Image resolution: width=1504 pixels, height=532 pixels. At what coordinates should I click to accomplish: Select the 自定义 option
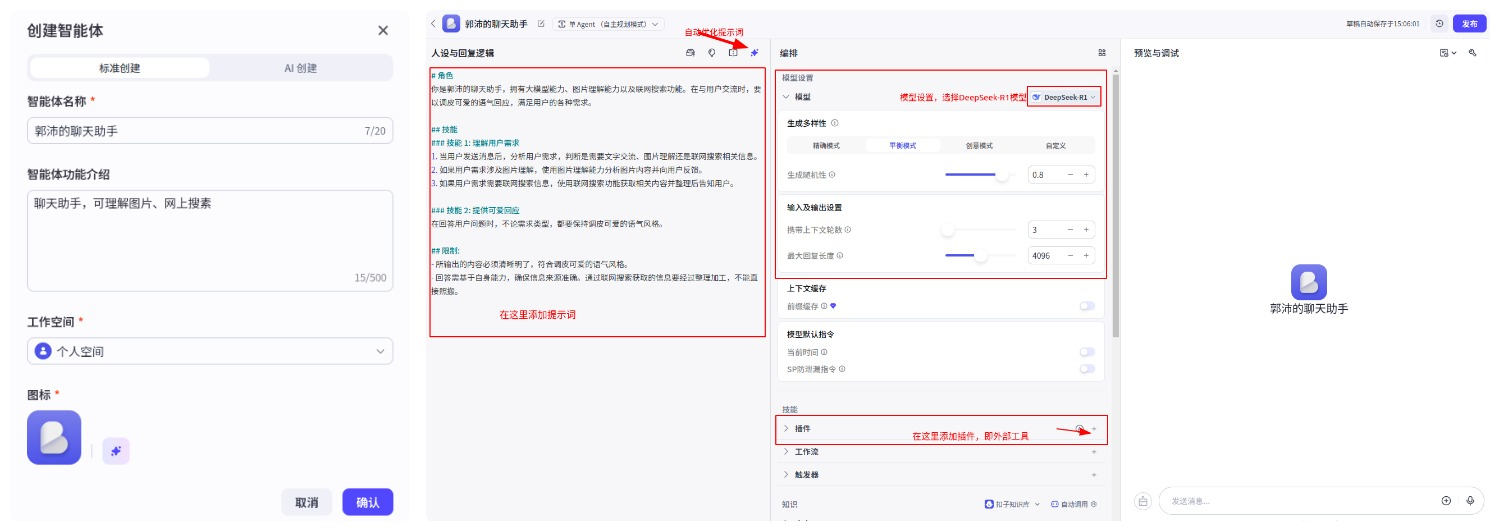click(x=1056, y=145)
